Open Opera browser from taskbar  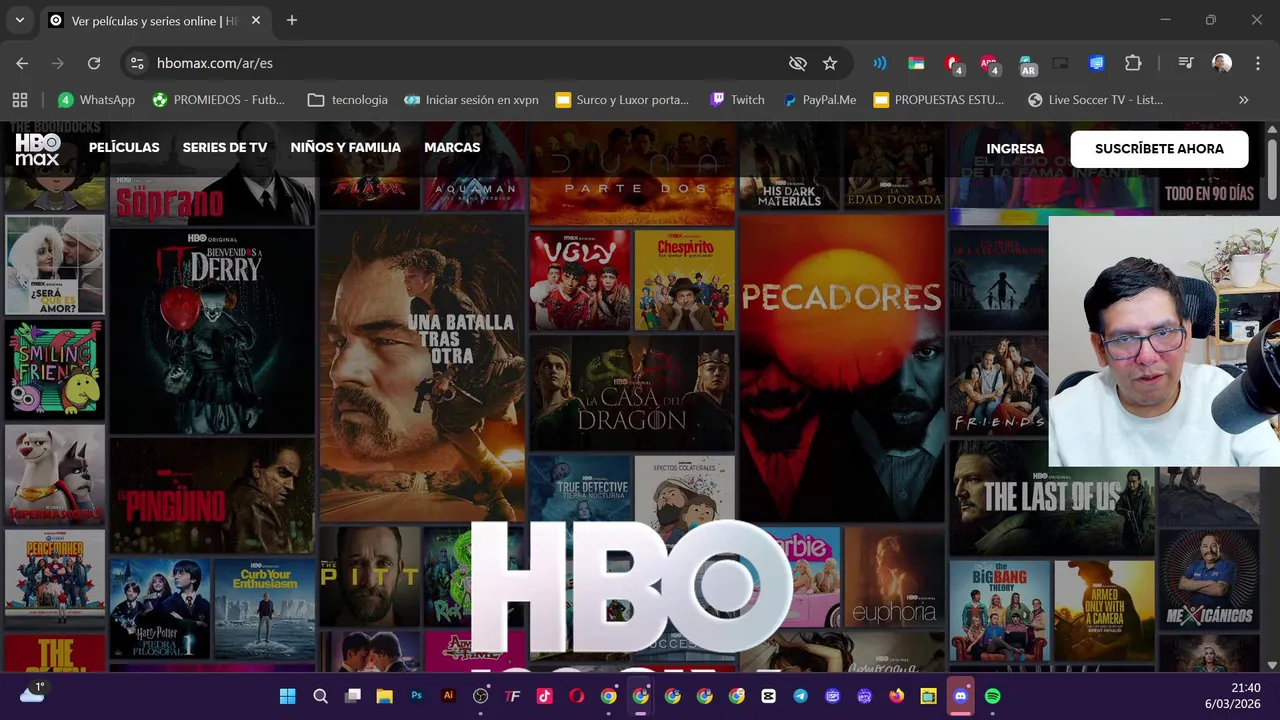(577, 696)
